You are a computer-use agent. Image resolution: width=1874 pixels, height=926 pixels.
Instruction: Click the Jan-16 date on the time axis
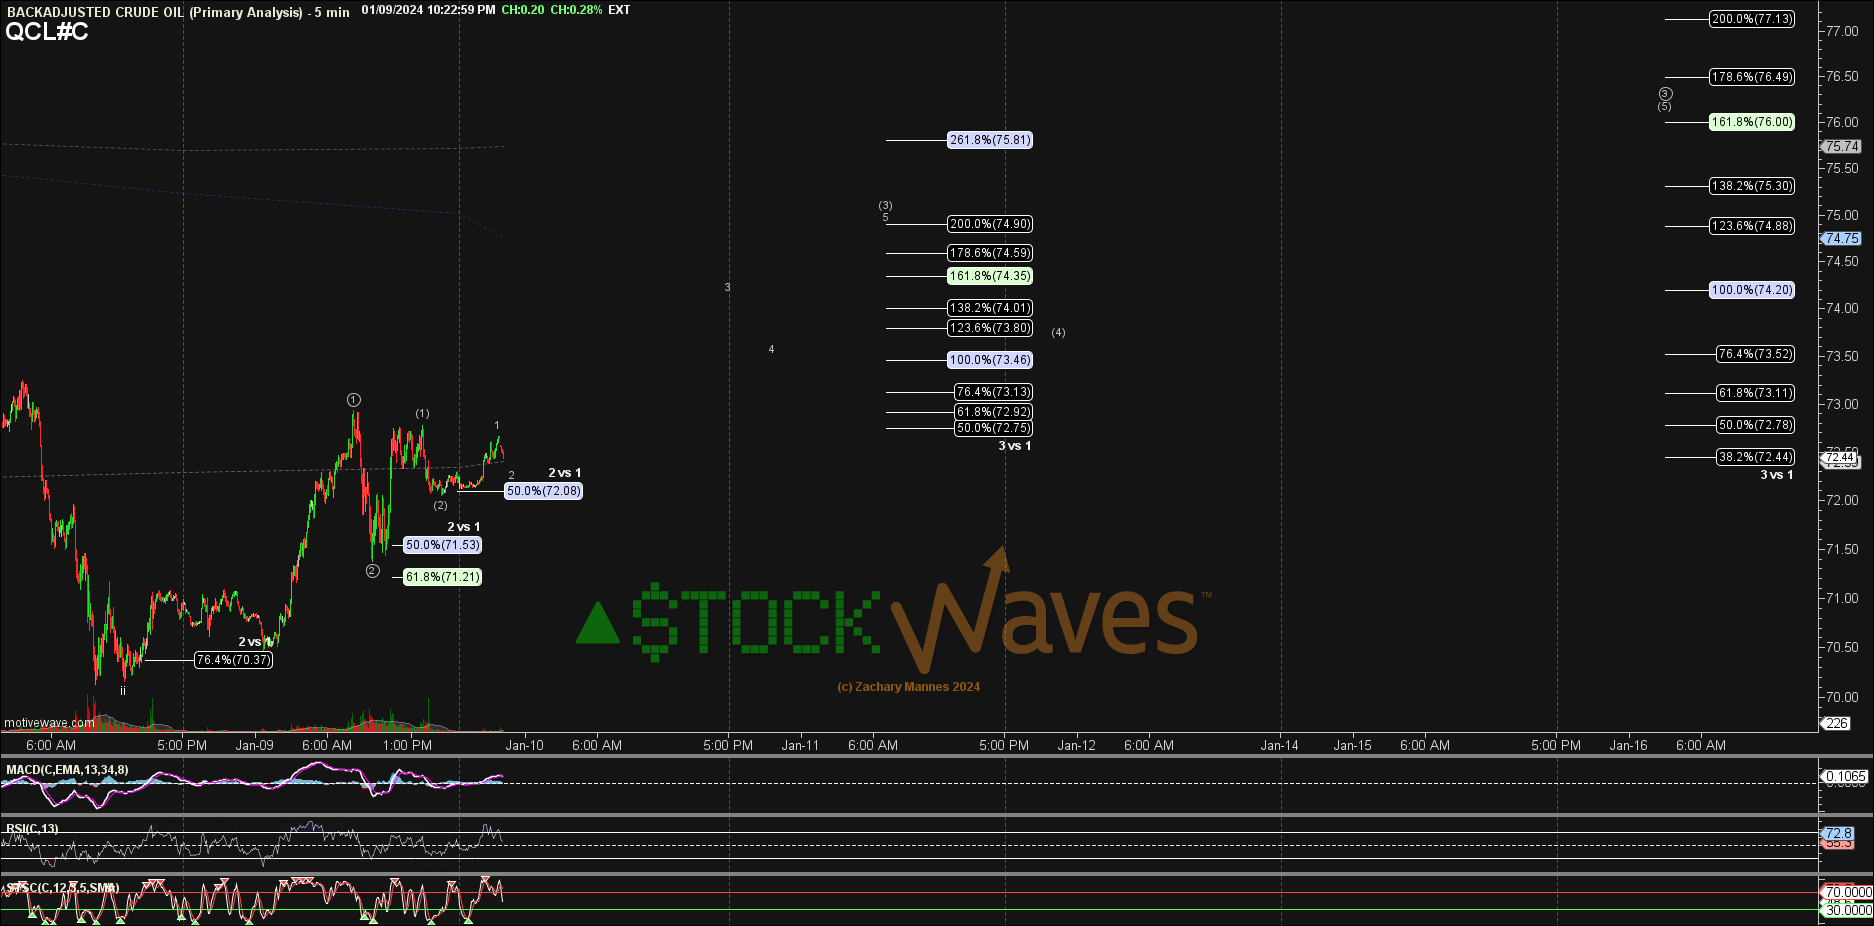[1629, 745]
